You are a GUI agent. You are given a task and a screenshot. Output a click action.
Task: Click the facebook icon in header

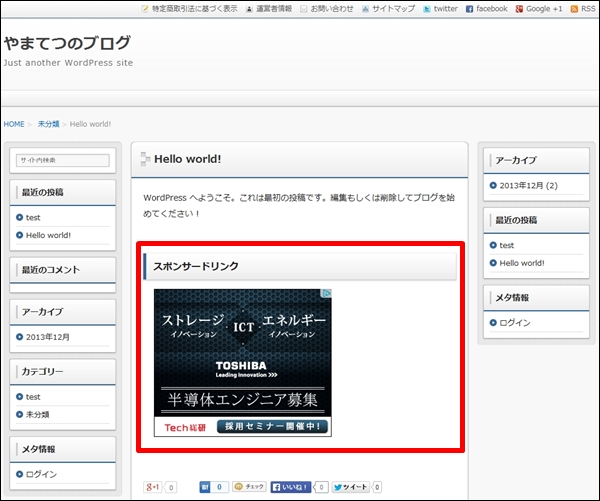470,9
